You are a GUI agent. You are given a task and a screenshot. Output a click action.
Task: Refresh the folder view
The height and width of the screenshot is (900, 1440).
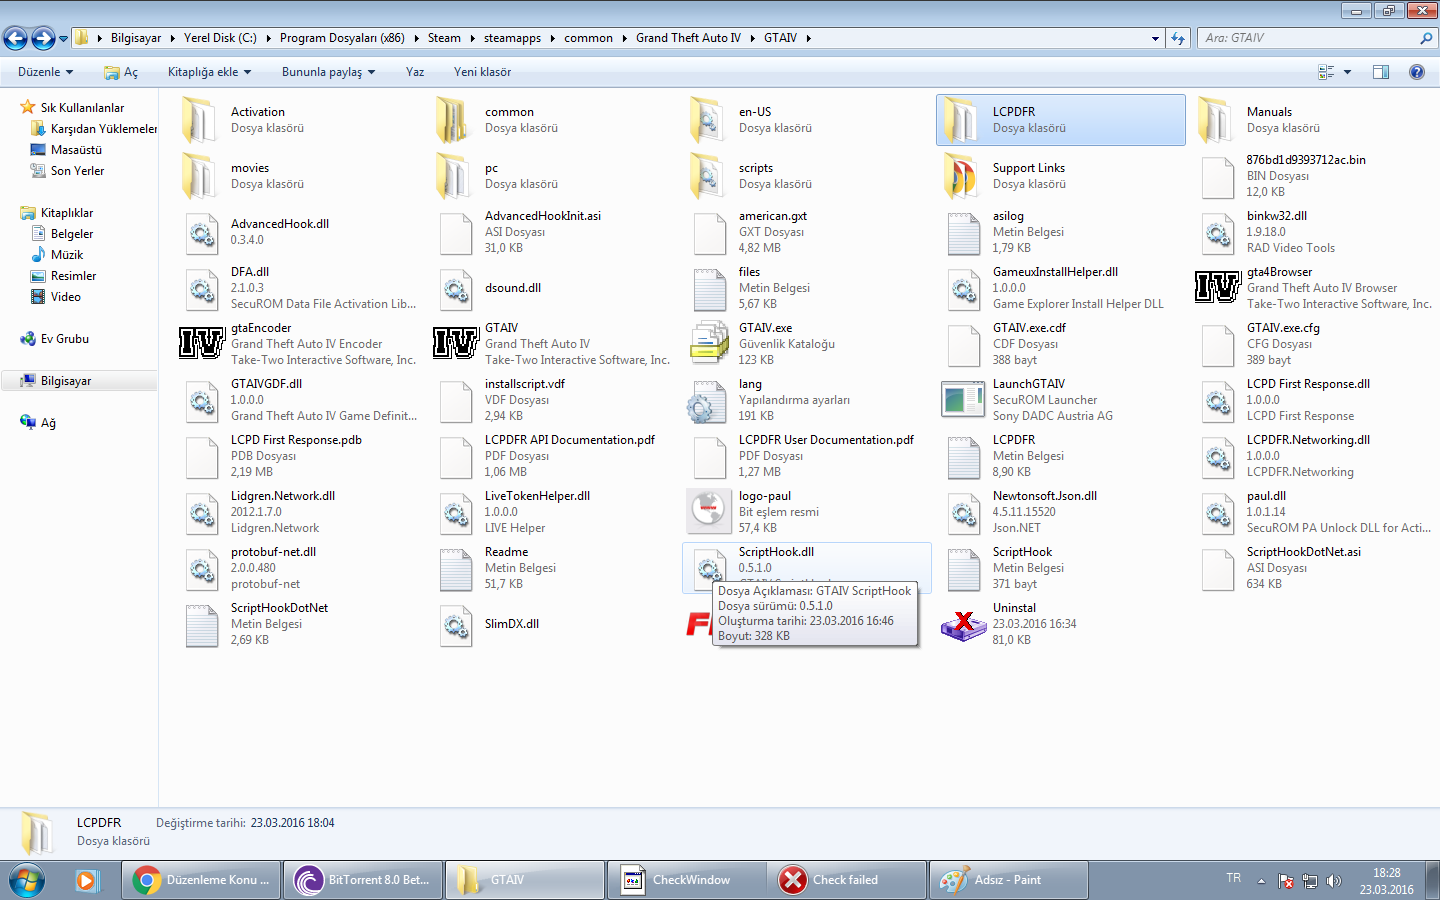pos(1178,38)
